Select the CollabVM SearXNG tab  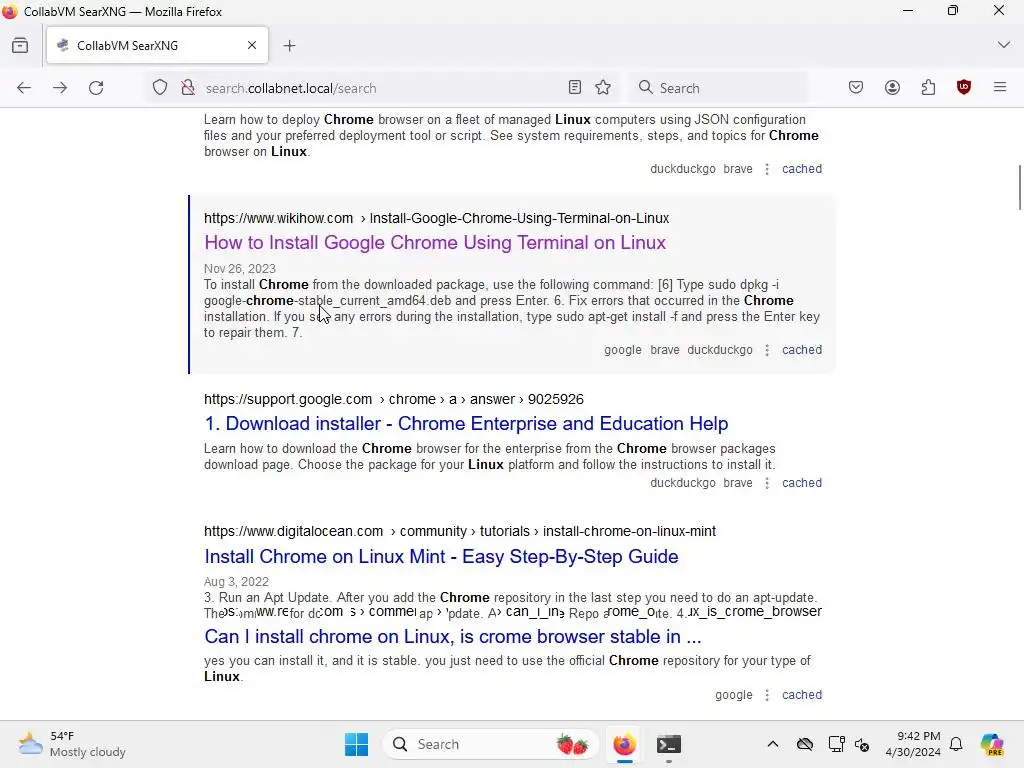157,45
